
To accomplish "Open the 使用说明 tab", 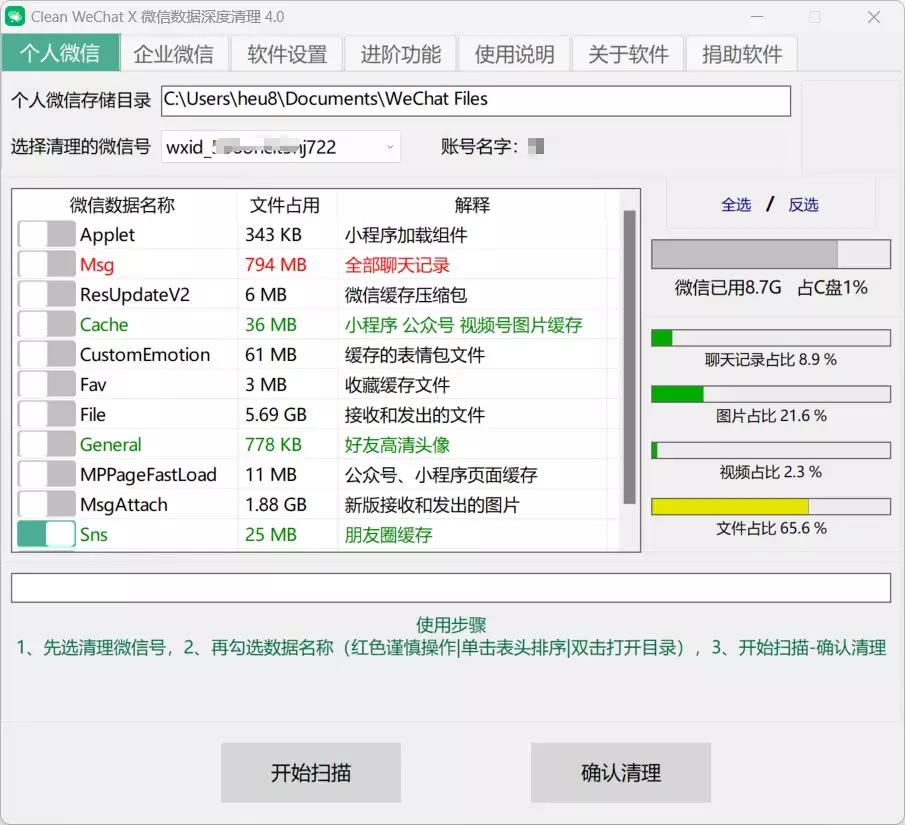I will tap(514, 54).
